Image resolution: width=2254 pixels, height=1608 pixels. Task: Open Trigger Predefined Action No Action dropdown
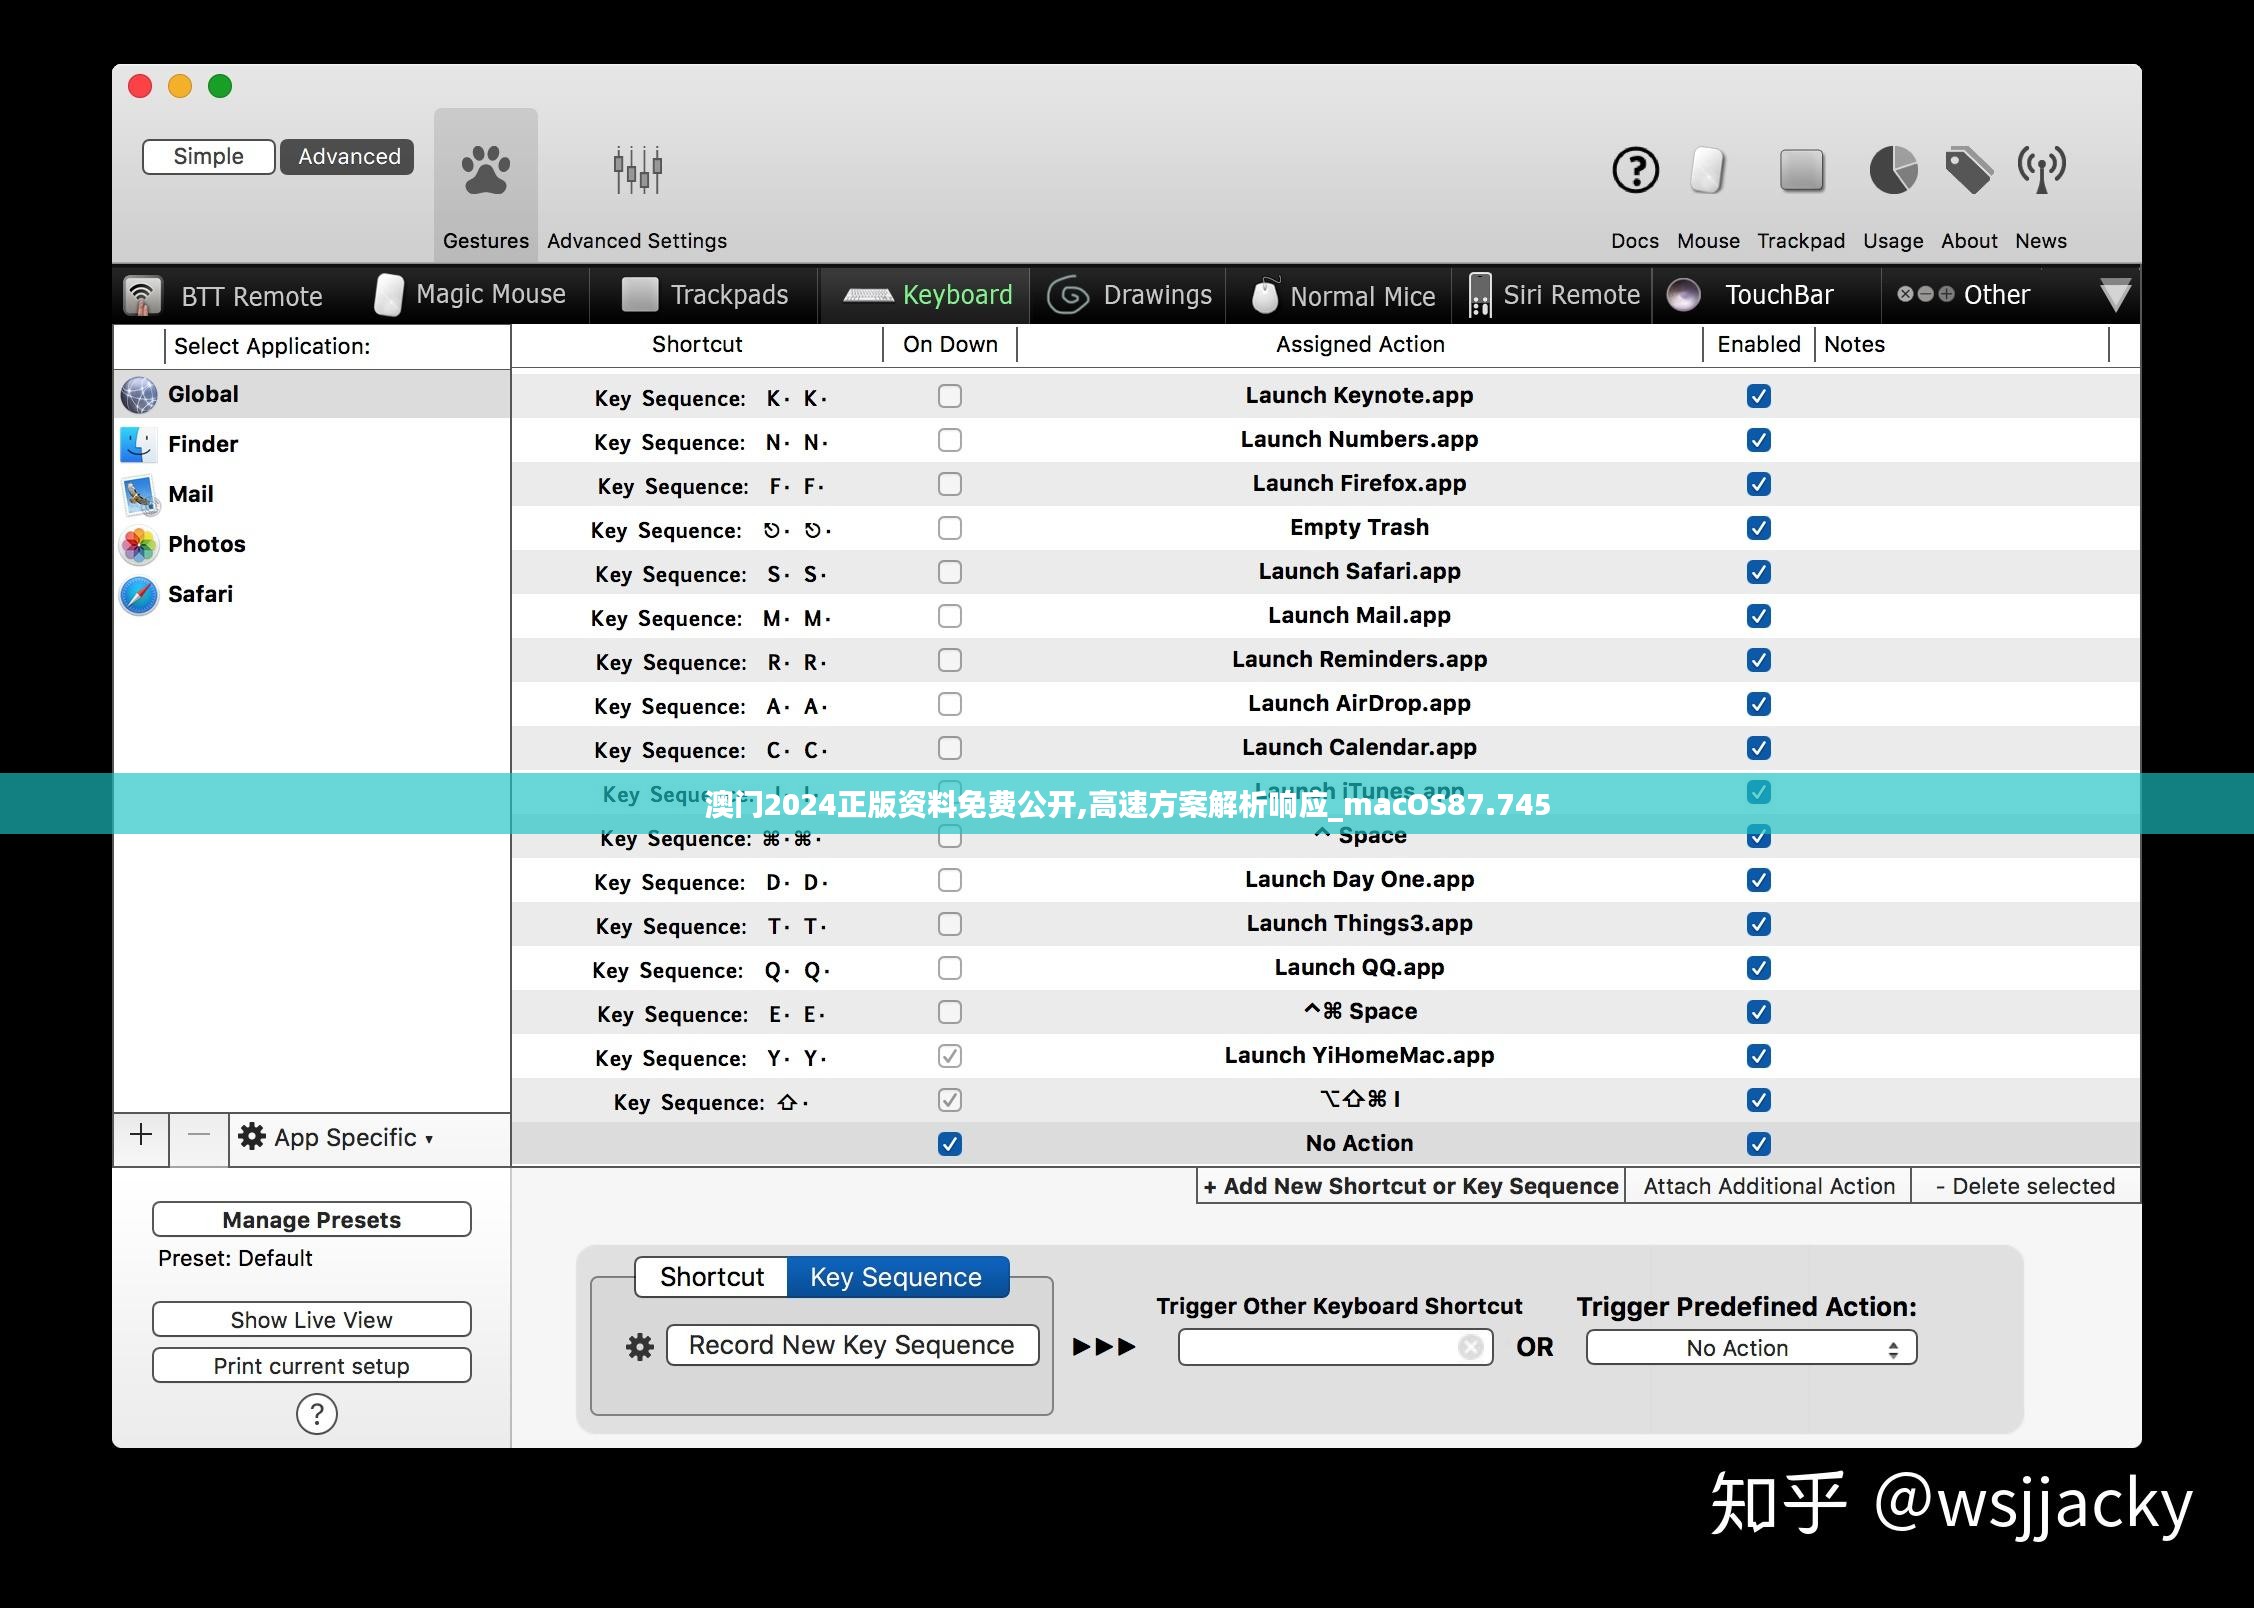pos(1751,1348)
